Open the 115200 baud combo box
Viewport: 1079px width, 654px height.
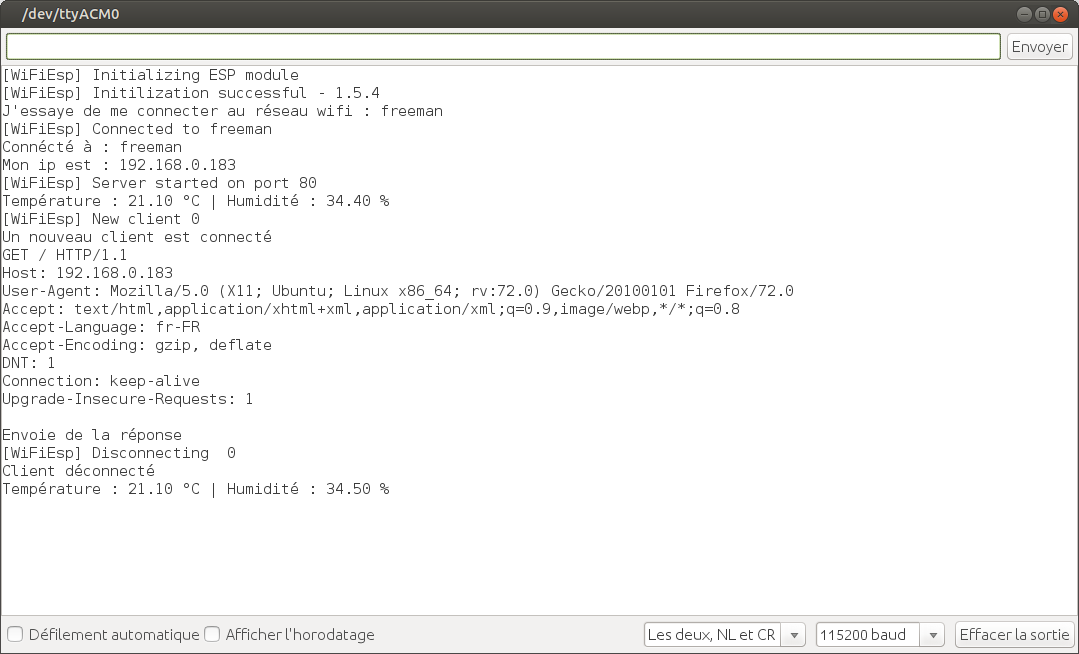point(866,635)
